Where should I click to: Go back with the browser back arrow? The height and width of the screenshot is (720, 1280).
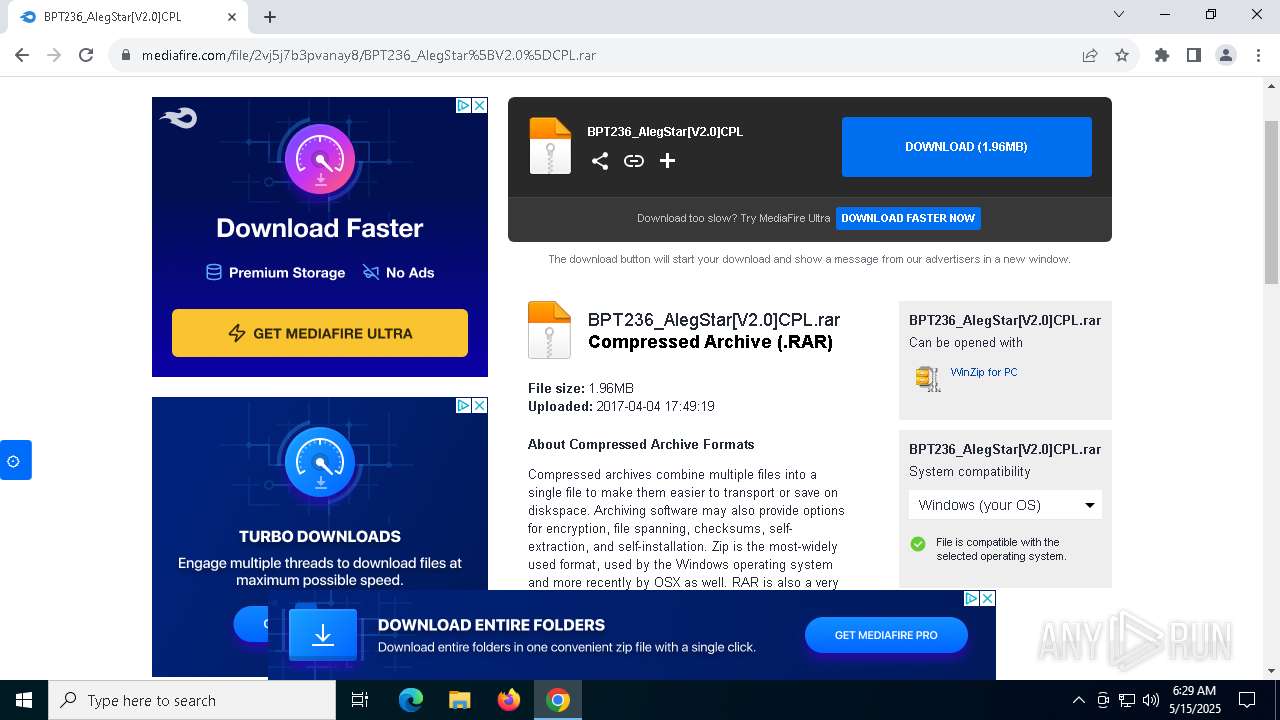coord(22,55)
